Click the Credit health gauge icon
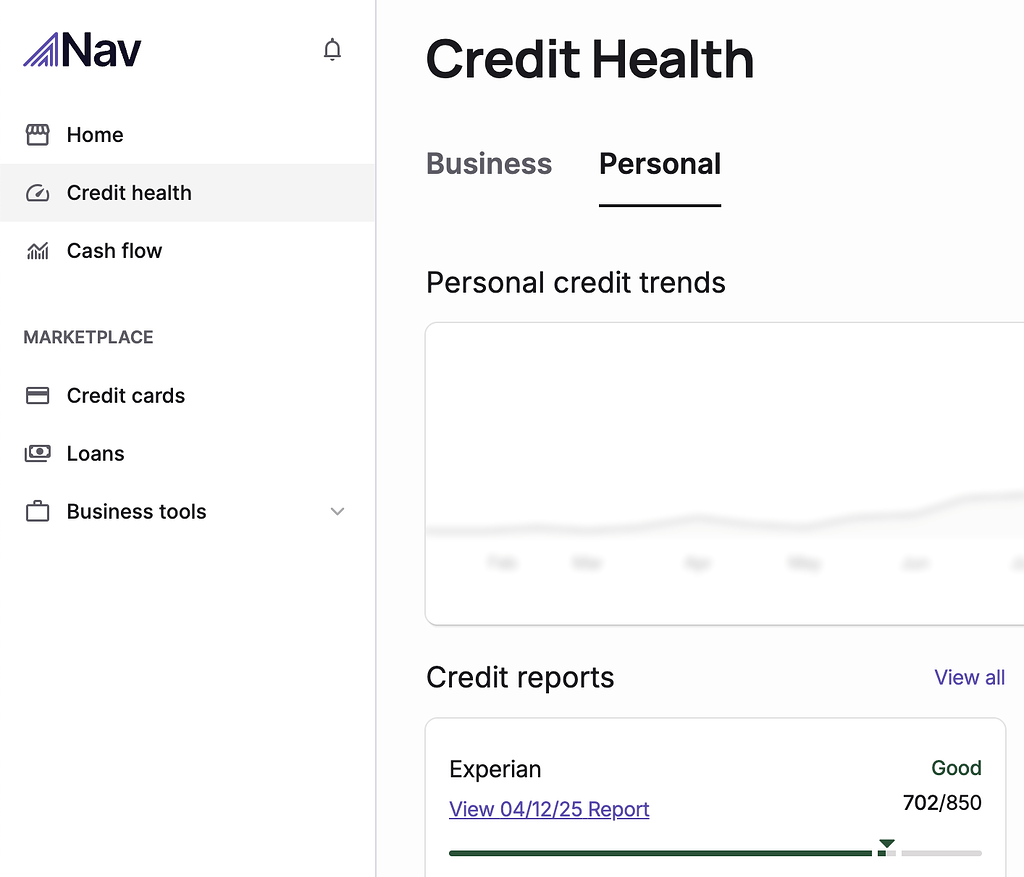The width and height of the screenshot is (1024, 877). pos(37,193)
